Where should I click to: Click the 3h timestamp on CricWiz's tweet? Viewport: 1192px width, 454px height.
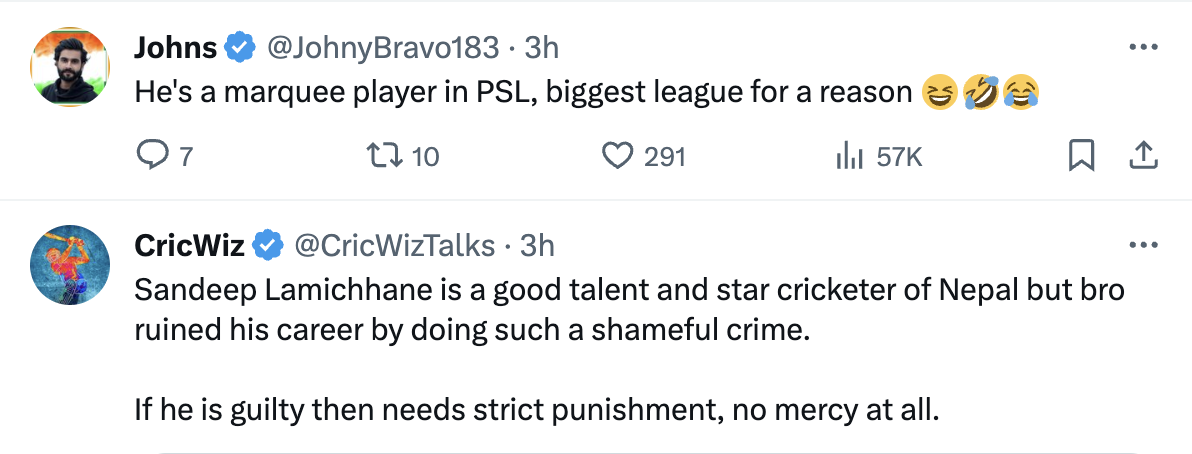538,244
